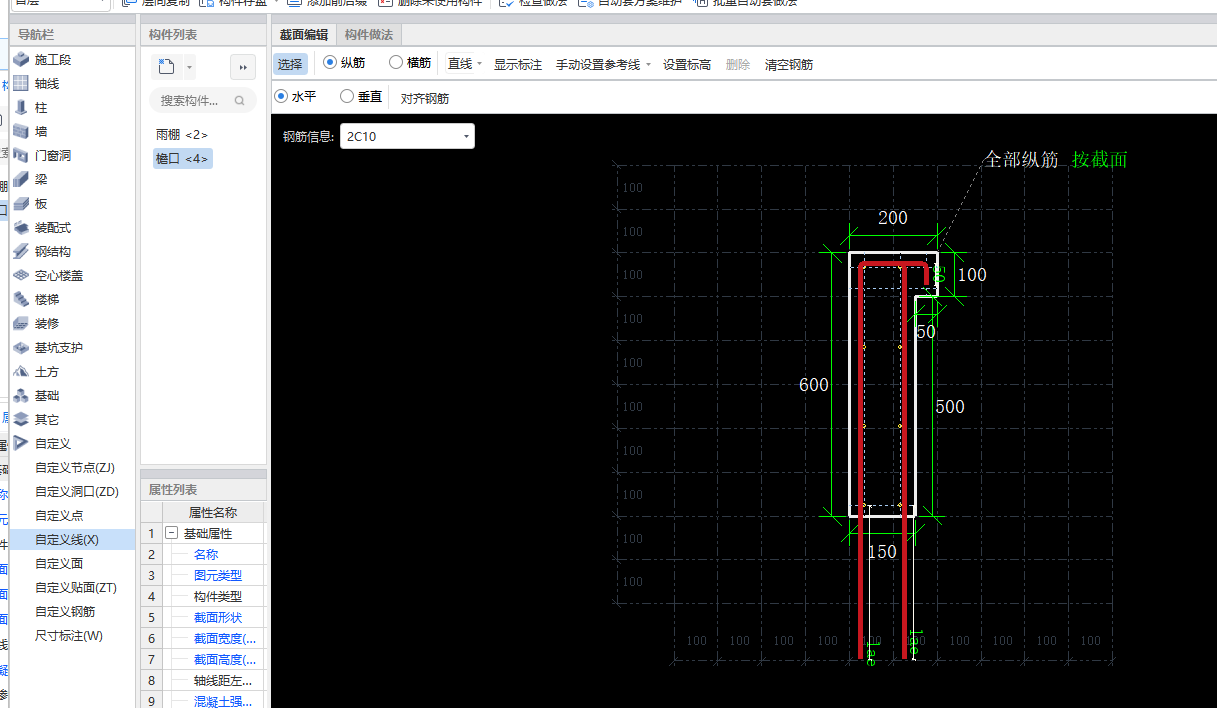Select the 门窗洞 icon in navigation
The height and width of the screenshot is (708, 1217).
coord(21,156)
